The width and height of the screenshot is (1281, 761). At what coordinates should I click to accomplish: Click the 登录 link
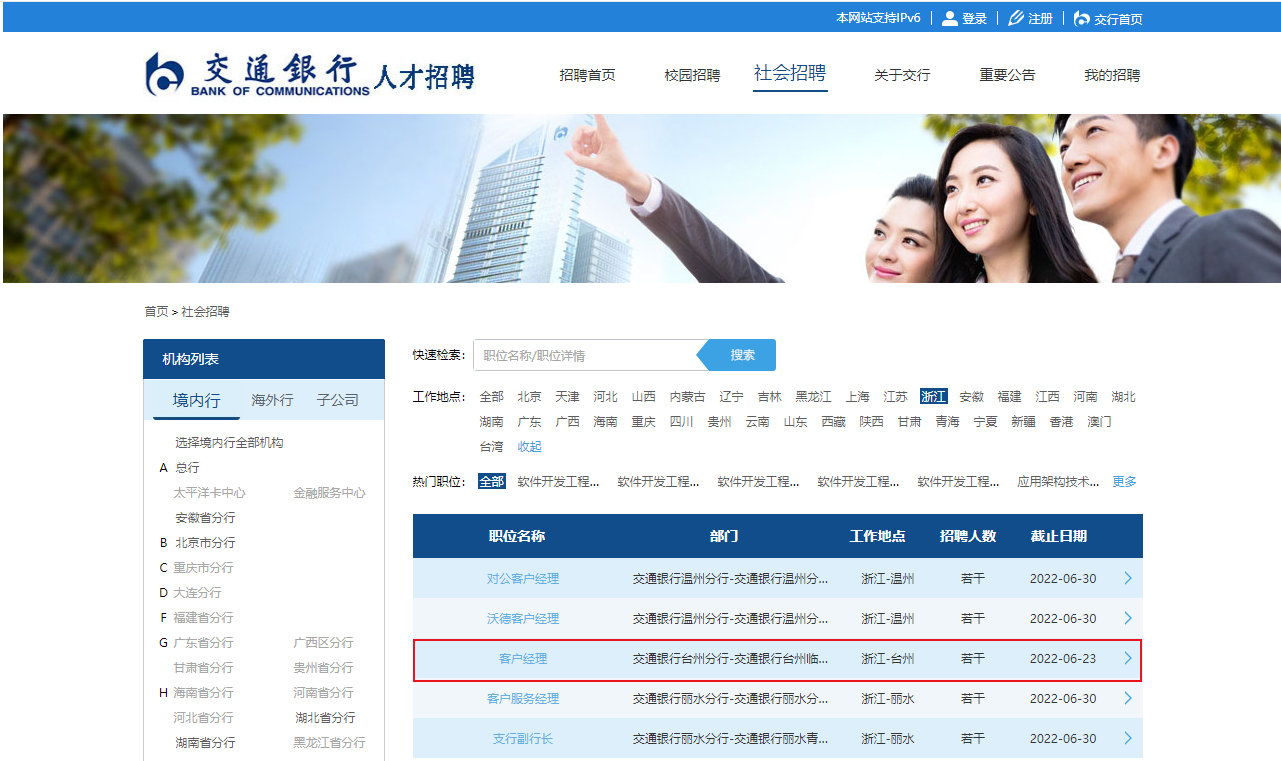(x=974, y=19)
